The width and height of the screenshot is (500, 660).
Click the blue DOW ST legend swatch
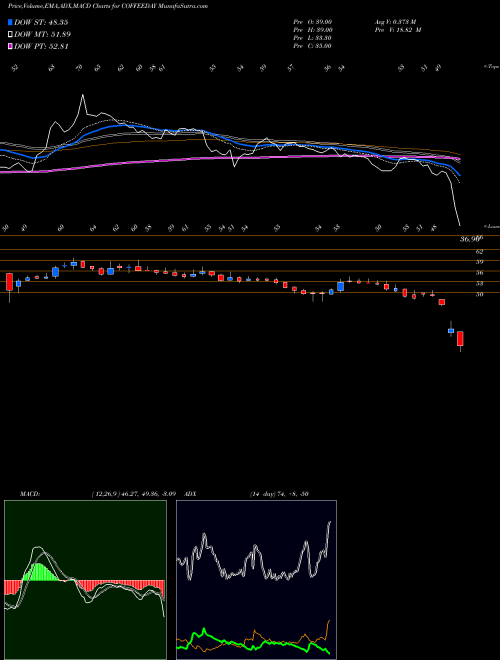11,22
